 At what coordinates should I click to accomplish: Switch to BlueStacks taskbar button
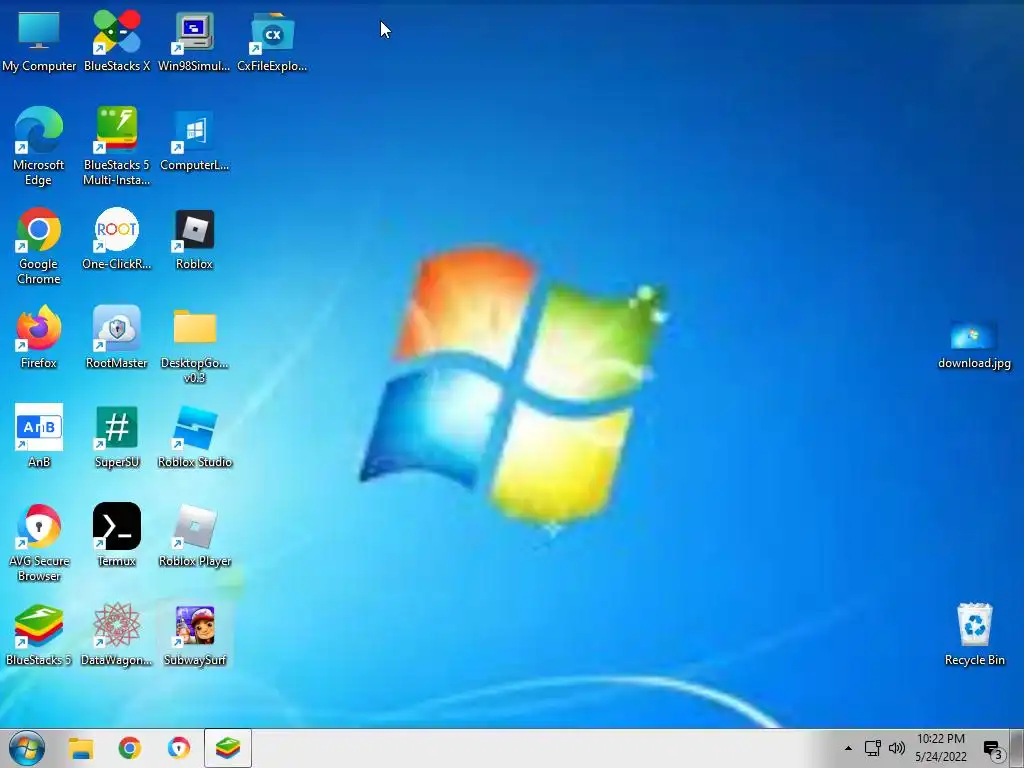(227, 748)
